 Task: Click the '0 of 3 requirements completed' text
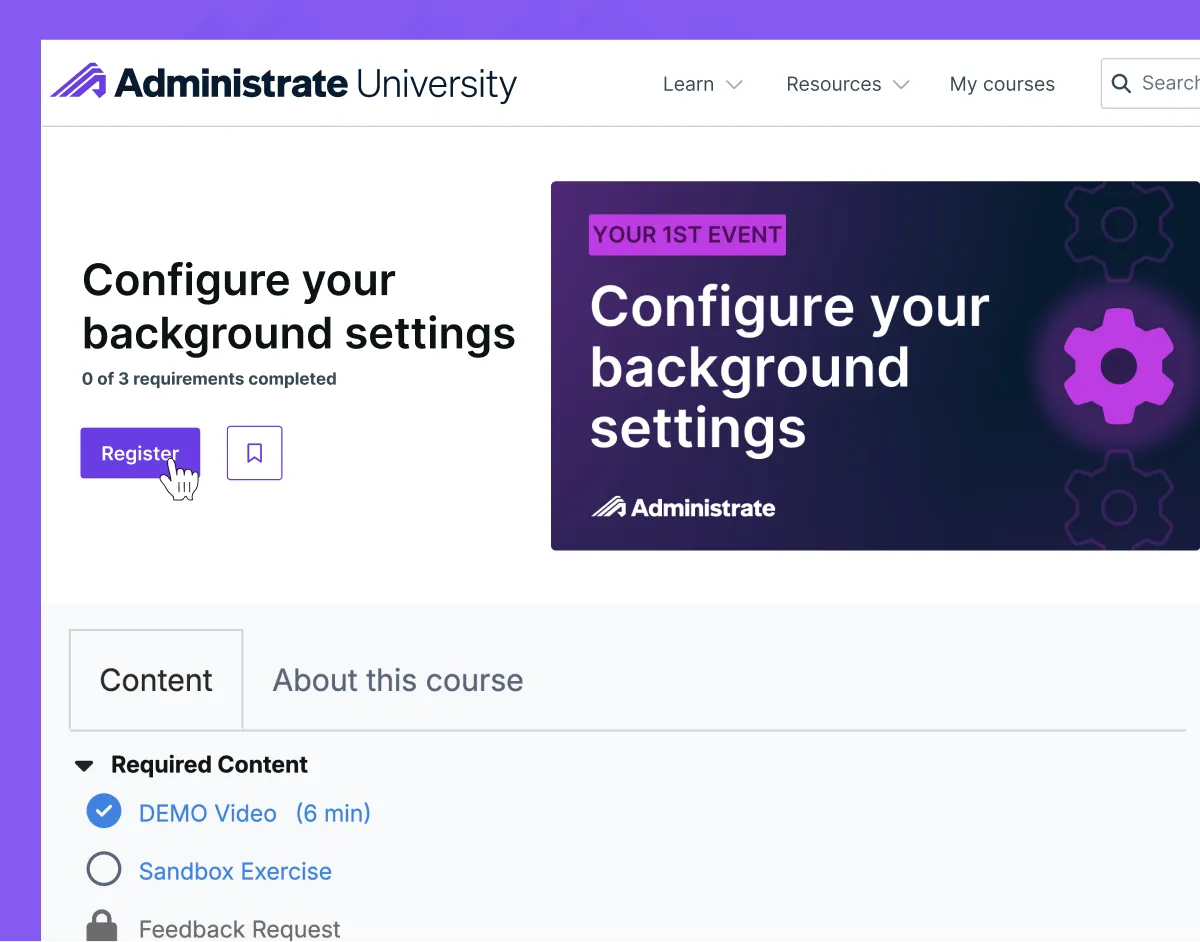(x=209, y=379)
